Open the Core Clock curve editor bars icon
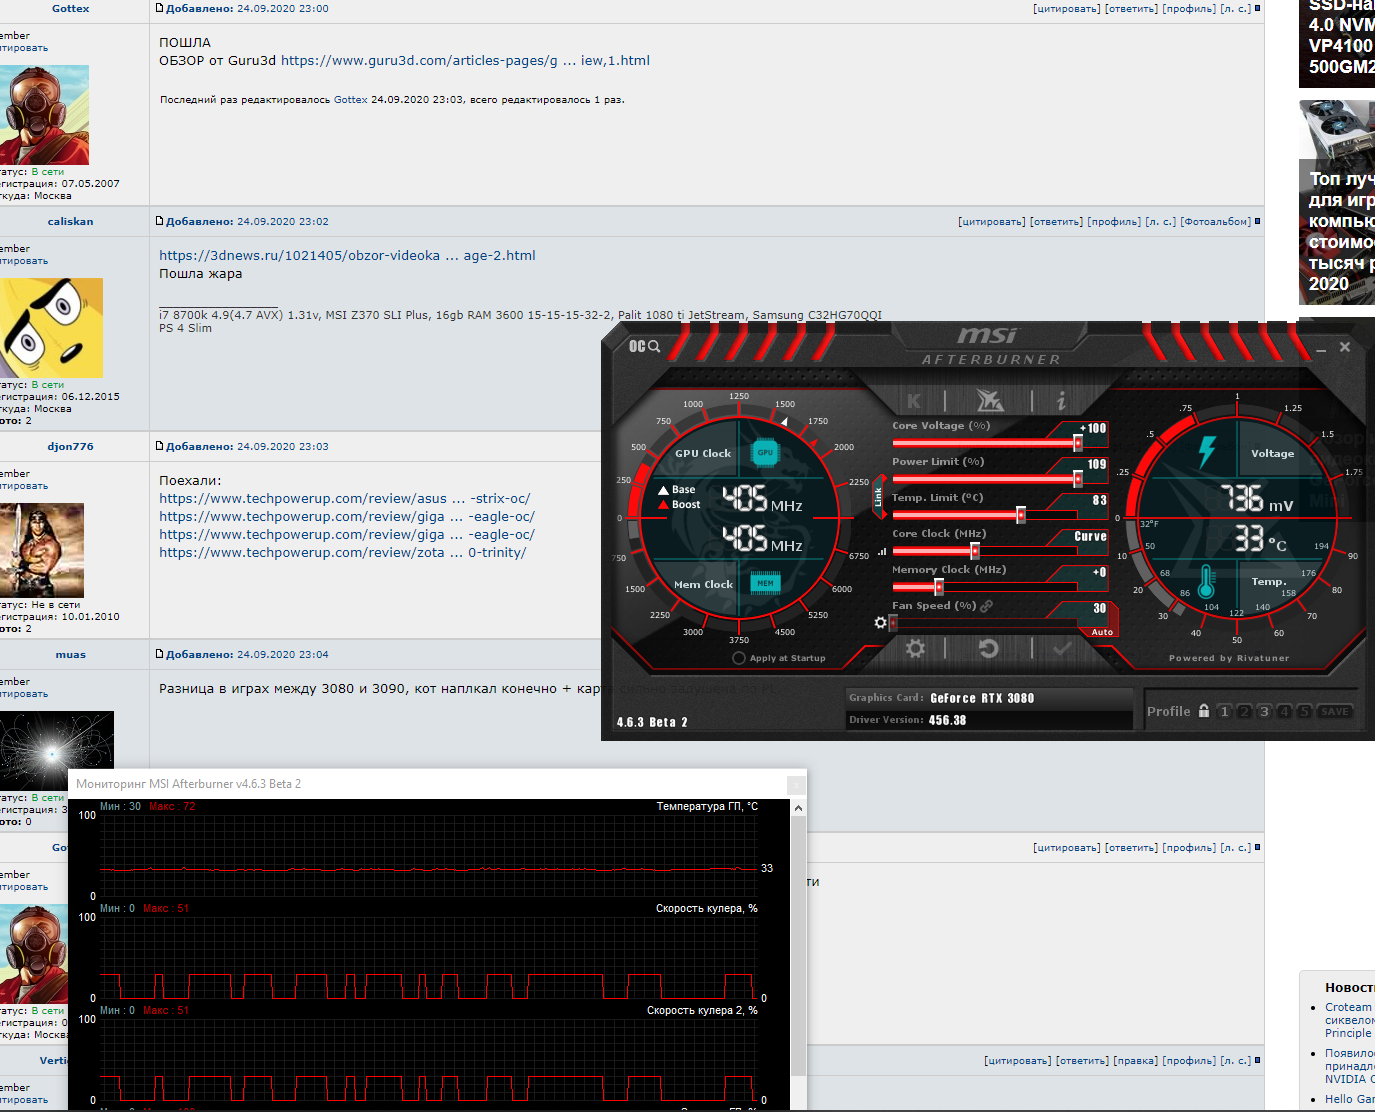This screenshot has width=1375, height=1112. (x=882, y=551)
